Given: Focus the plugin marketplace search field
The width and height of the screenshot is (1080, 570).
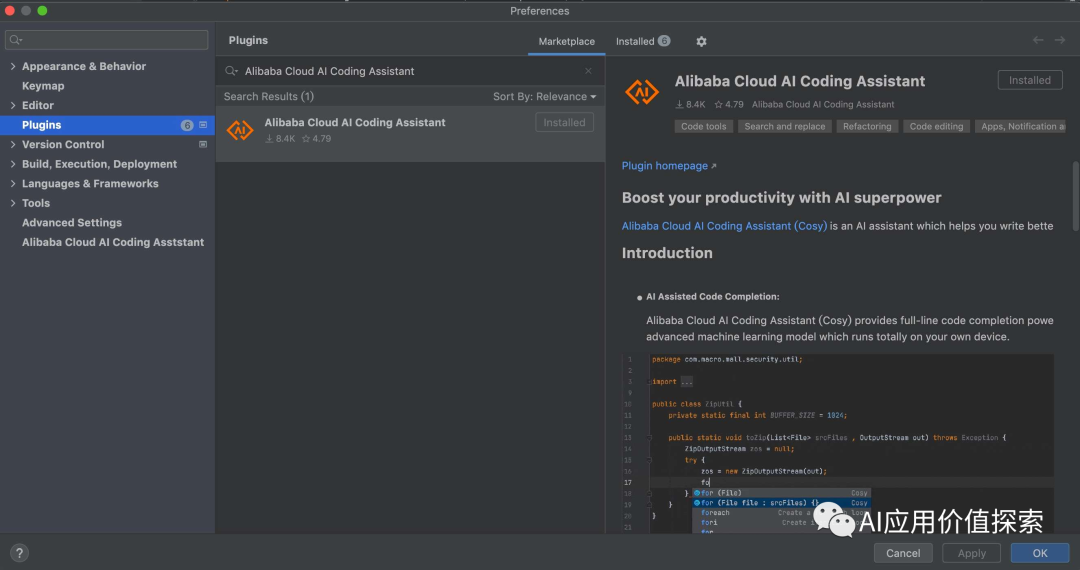Looking at the screenshot, I should (410, 71).
